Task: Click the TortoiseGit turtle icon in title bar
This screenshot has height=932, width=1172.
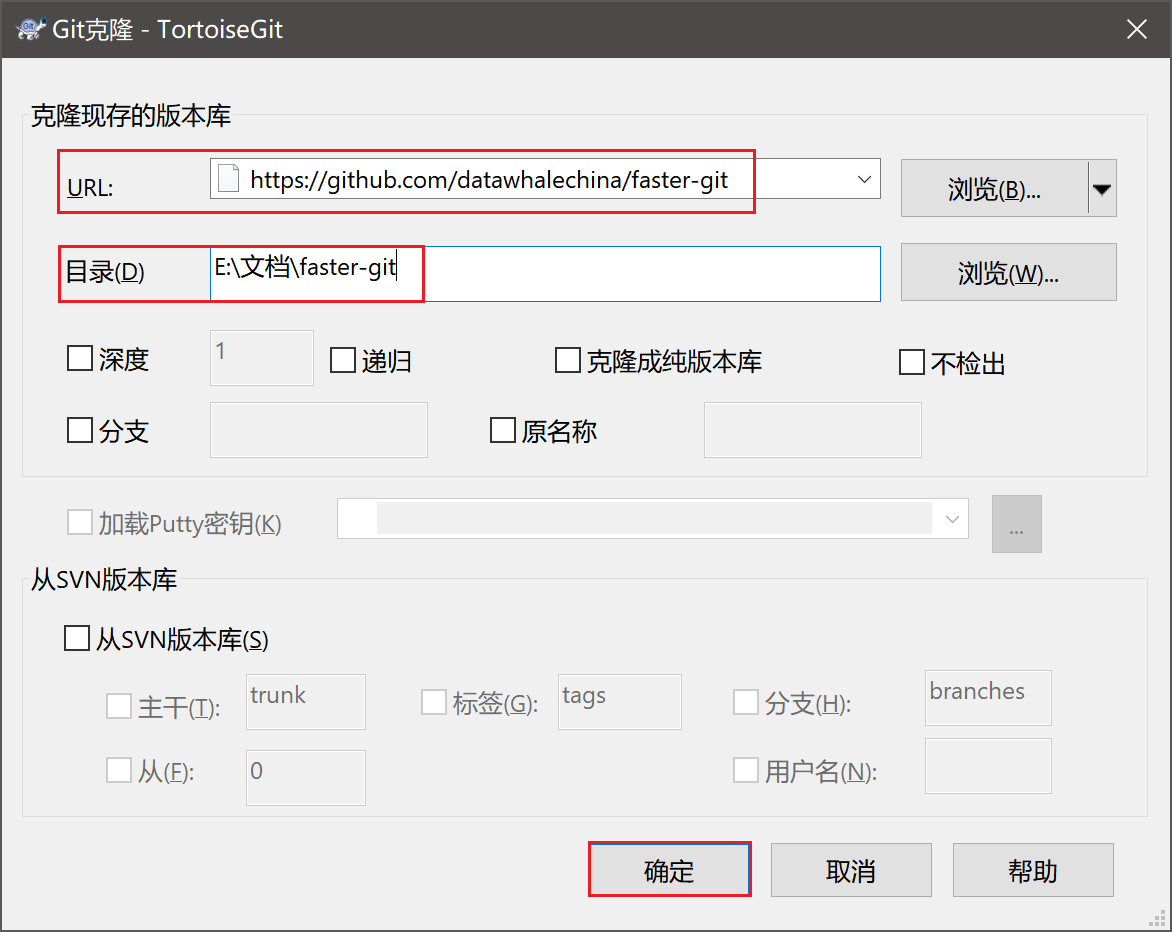Action: [30, 29]
